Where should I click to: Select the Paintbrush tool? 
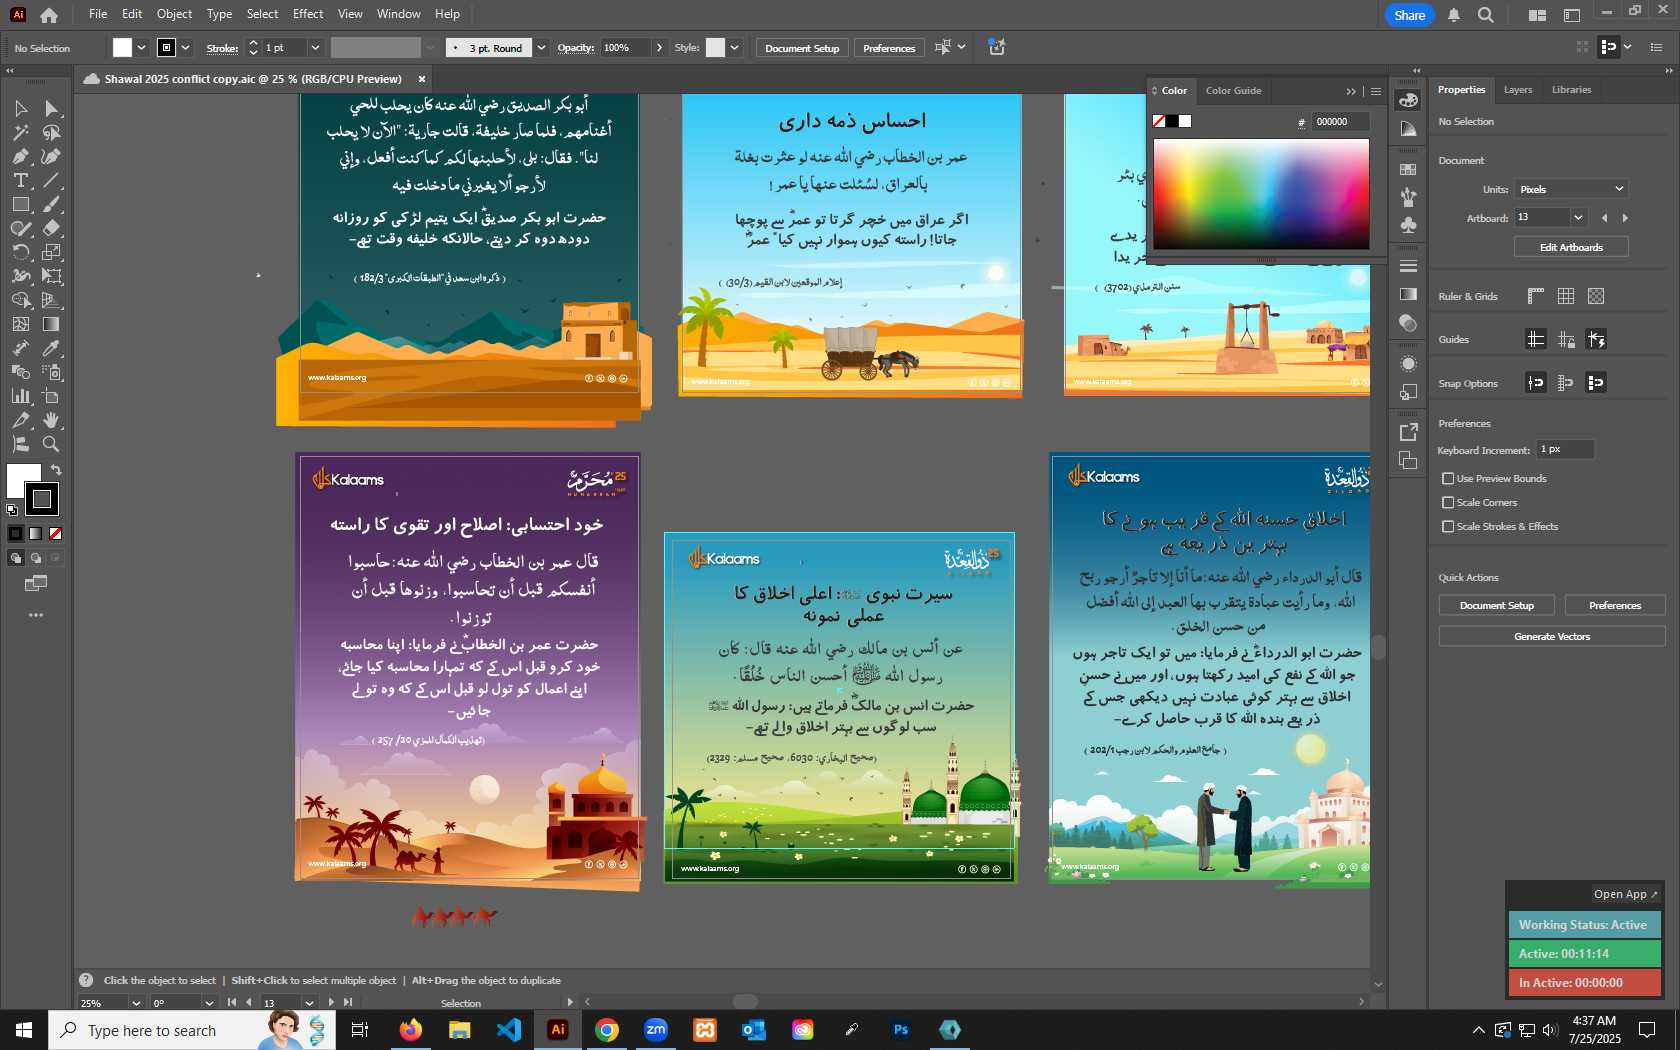[52, 204]
